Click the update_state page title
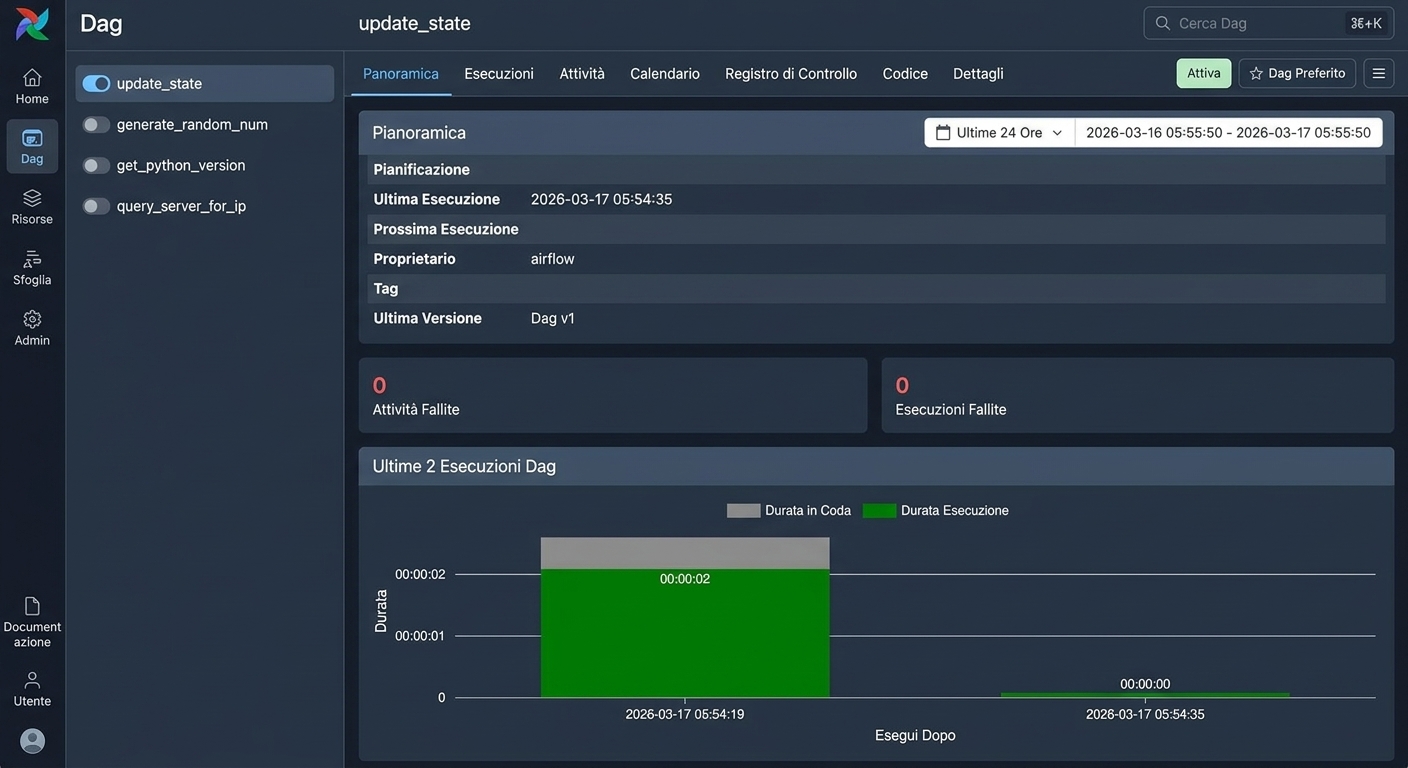1408x768 pixels. (414, 23)
